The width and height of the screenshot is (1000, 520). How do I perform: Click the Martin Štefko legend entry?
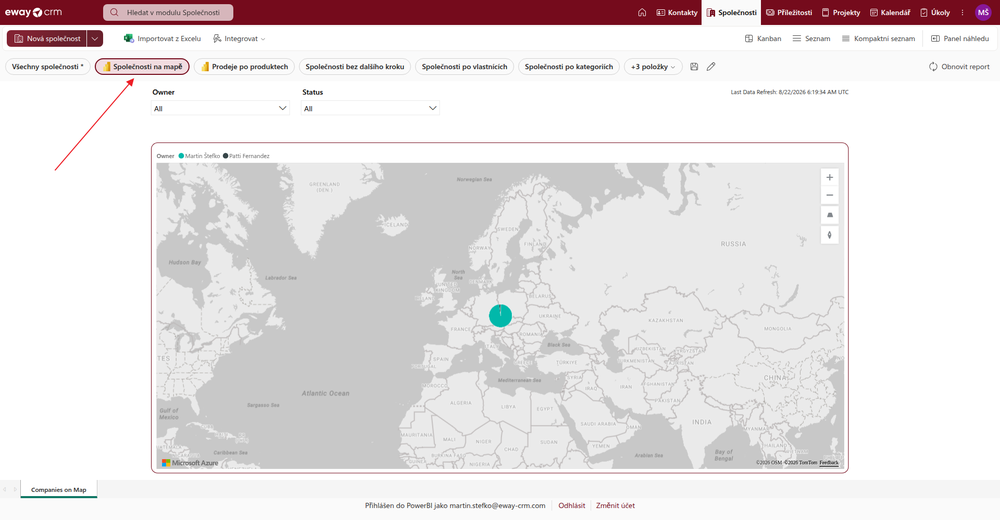(x=199, y=156)
